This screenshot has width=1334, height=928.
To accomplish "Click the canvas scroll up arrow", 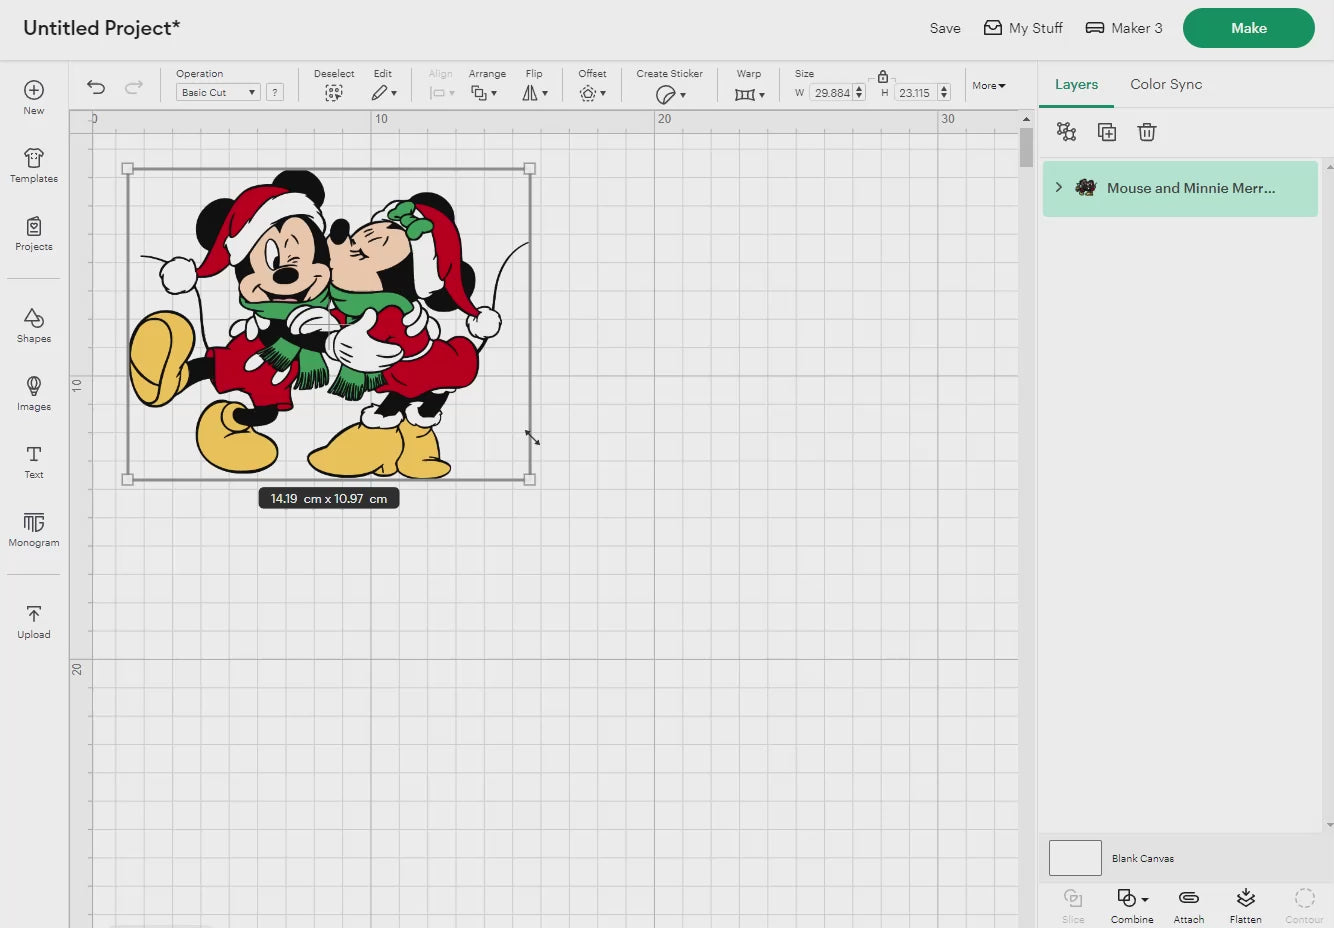I will coord(1026,119).
